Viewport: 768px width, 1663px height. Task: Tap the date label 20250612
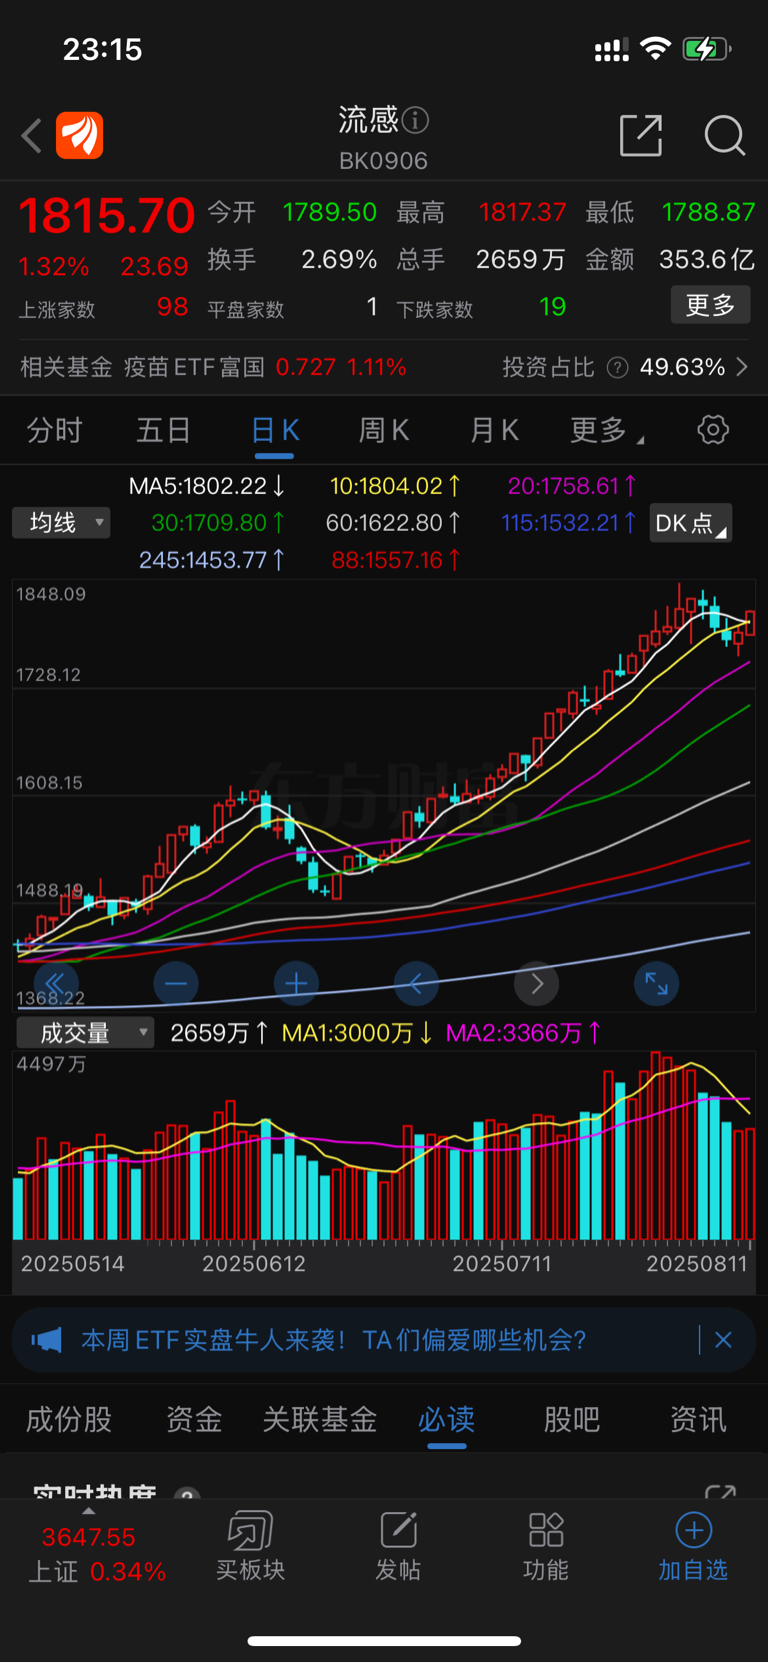point(254,1264)
